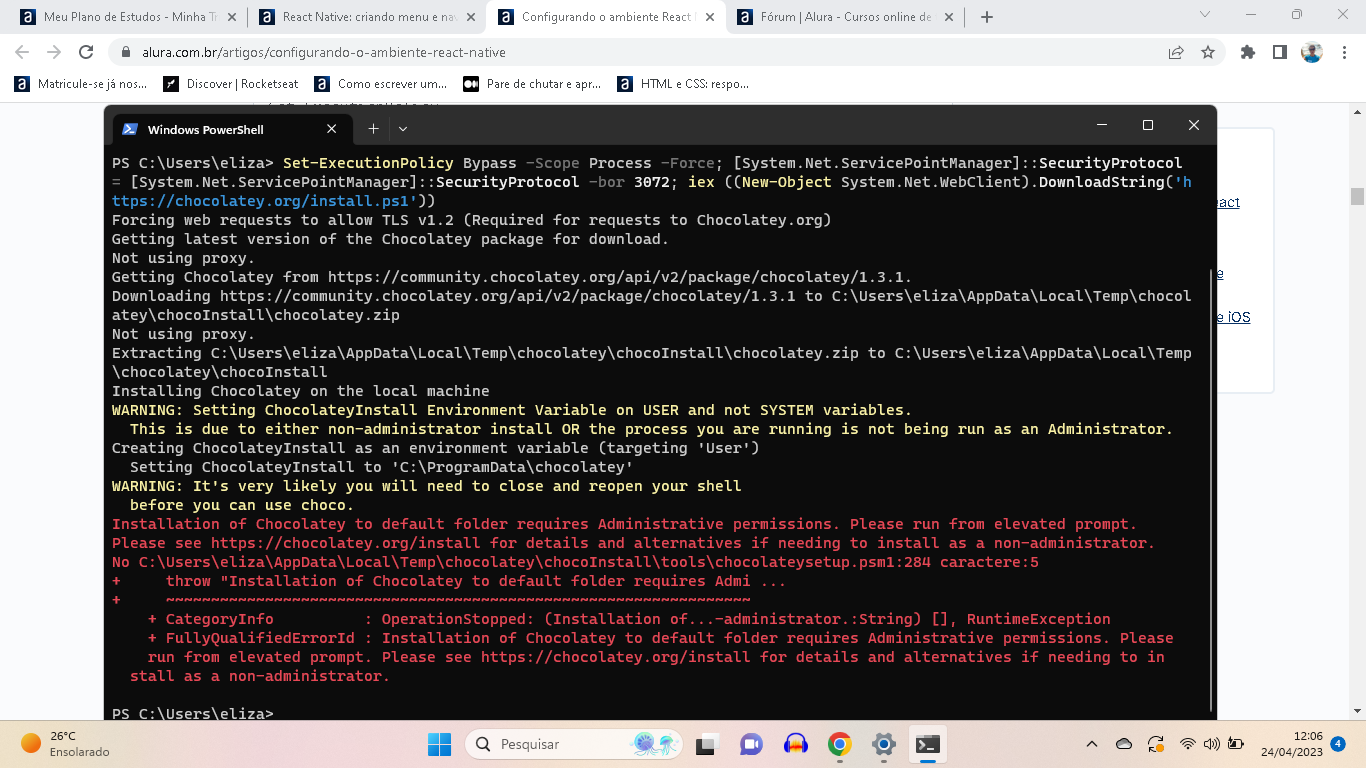The width and height of the screenshot is (1366, 768).
Task: Open the clock showing 12:06 24/04/2023
Action: [x=1291, y=744]
